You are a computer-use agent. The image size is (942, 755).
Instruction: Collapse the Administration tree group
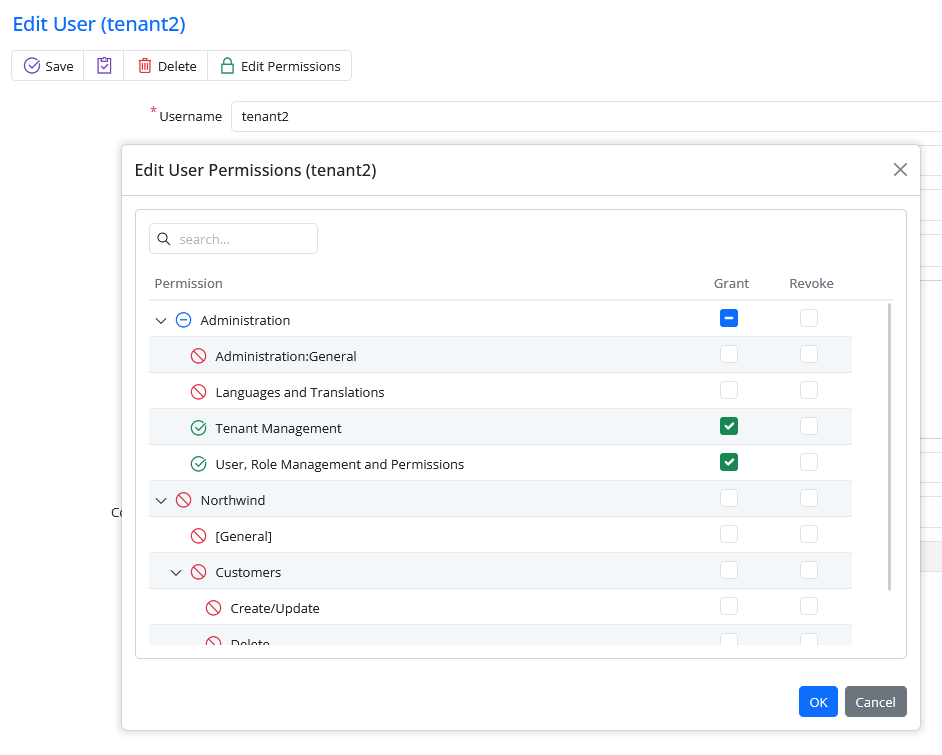coord(161,321)
